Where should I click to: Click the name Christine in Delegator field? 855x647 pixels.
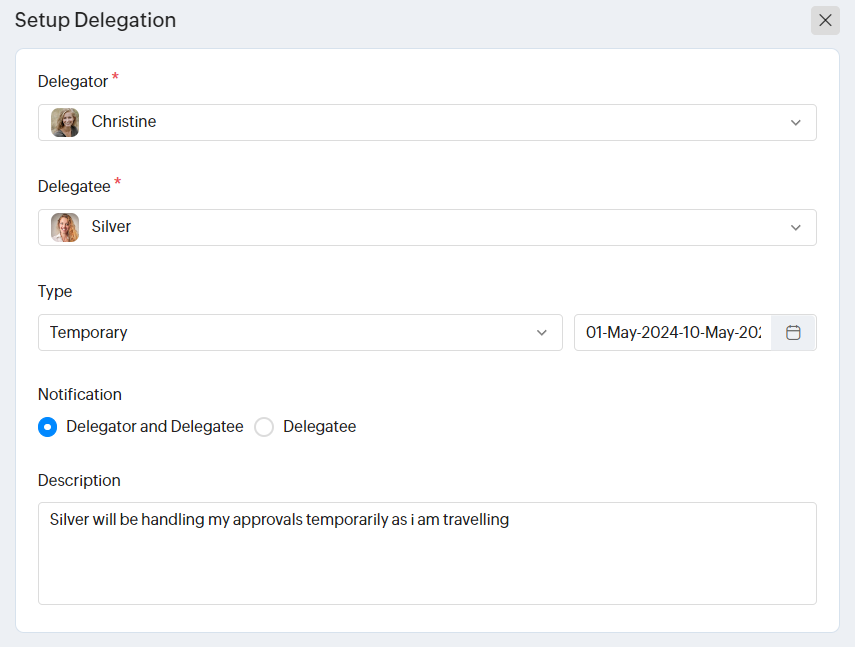pyautogui.click(x=124, y=122)
